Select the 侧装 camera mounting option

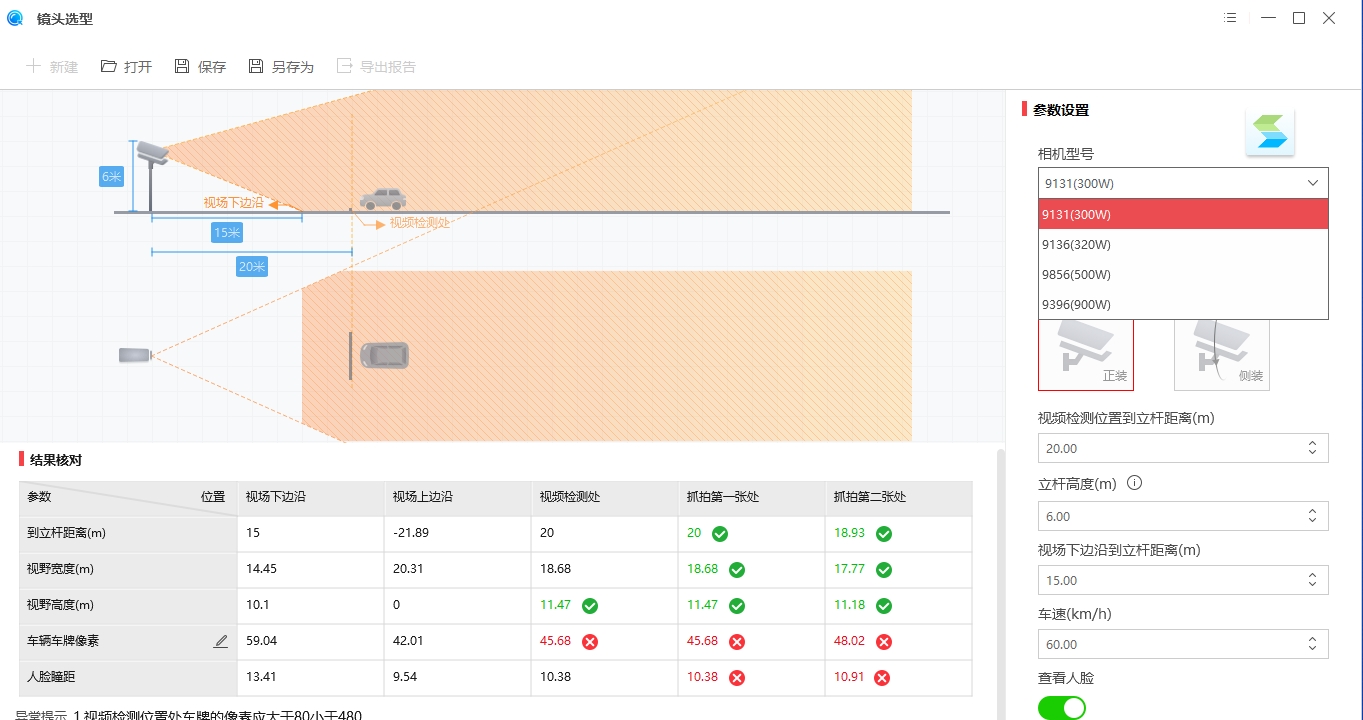pyautogui.click(x=1222, y=354)
